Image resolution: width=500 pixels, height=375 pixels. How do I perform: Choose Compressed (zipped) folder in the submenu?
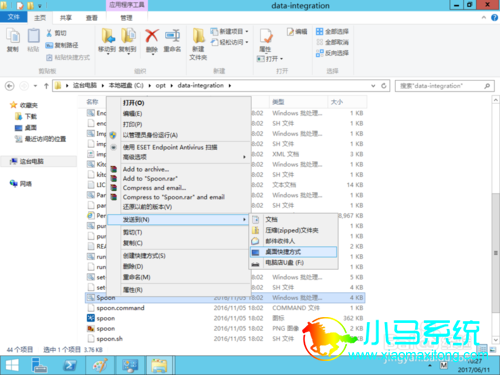point(293,230)
